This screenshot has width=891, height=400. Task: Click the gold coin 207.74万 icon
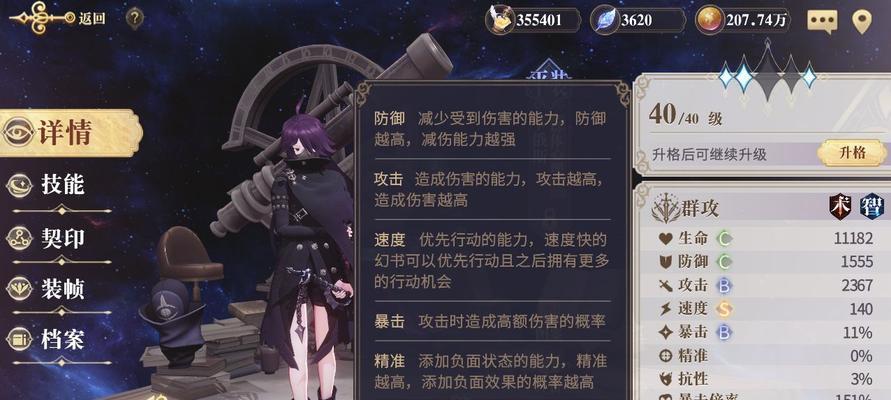tap(710, 20)
